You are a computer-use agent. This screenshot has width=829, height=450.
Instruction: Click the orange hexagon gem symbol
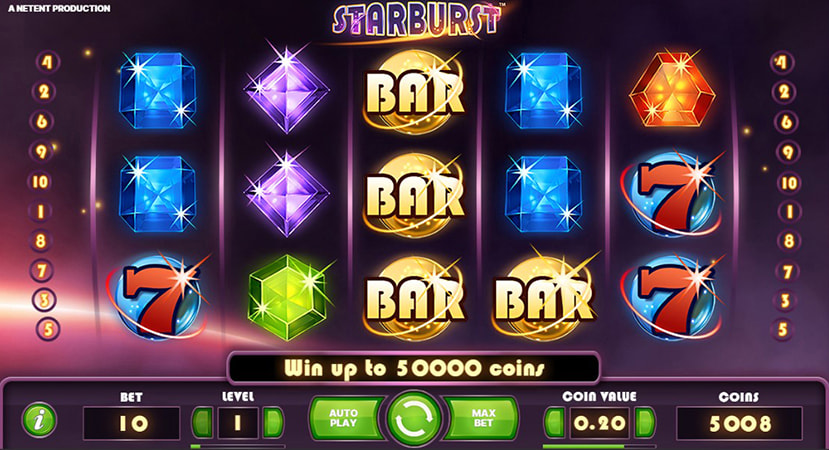pyautogui.click(x=672, y=89)
